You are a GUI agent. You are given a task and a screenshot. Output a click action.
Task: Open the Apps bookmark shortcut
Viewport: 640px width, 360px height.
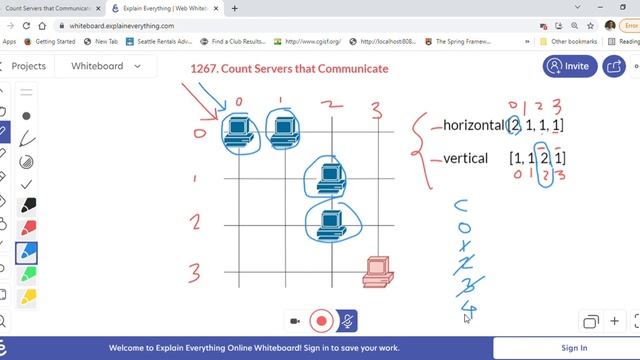click(8, 42)
